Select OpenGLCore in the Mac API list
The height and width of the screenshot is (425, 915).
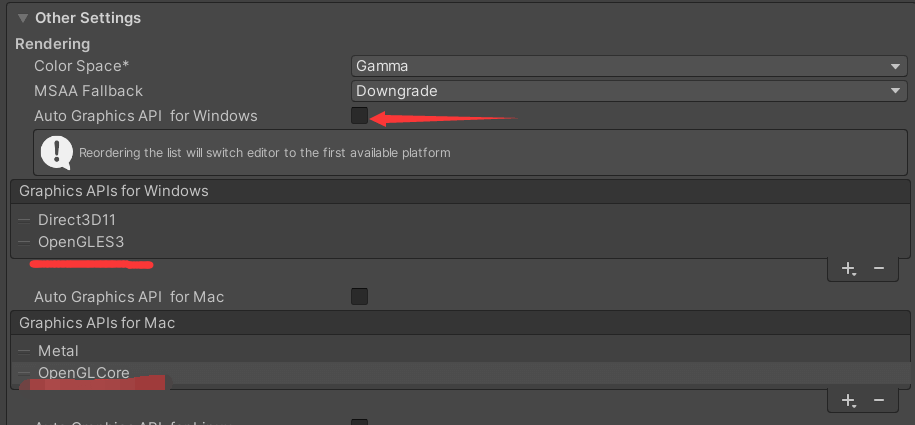click(x=460, y=372)
